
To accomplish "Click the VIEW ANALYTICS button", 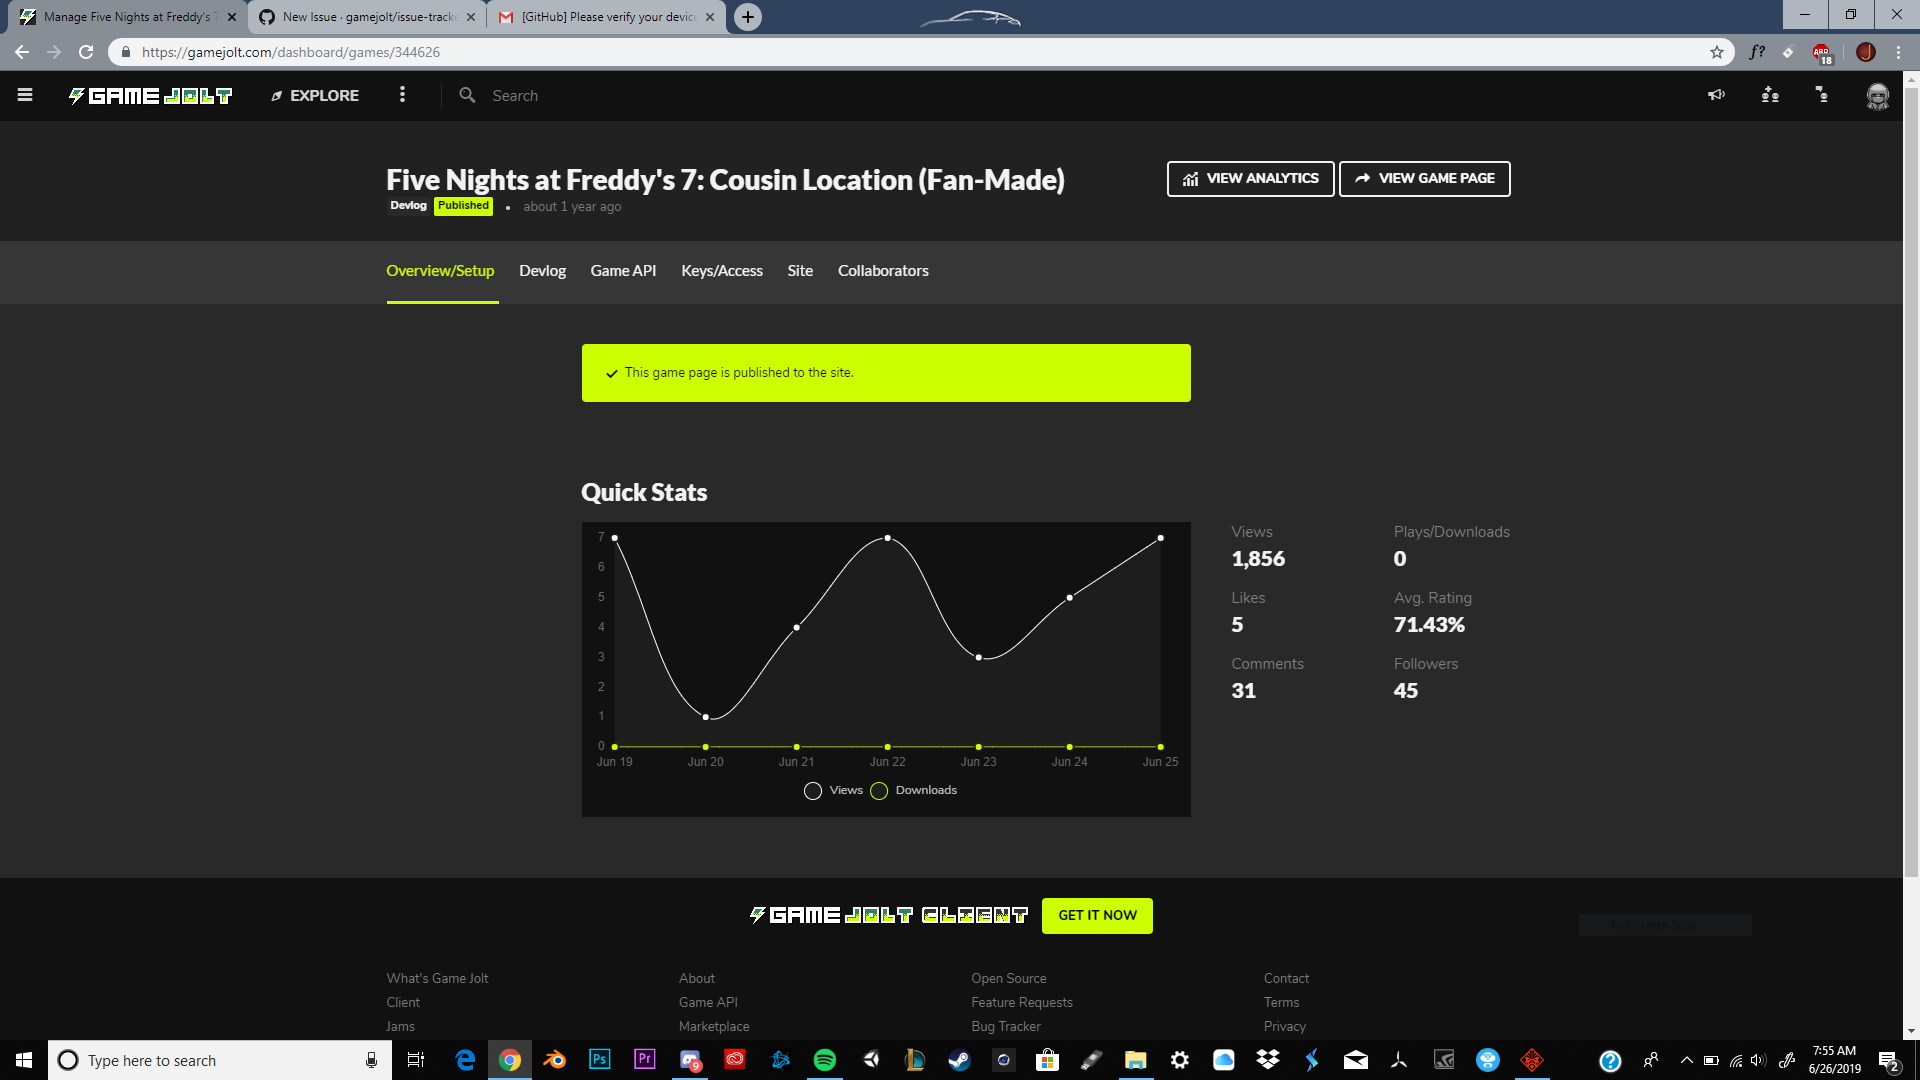I will coord(1250,178).
